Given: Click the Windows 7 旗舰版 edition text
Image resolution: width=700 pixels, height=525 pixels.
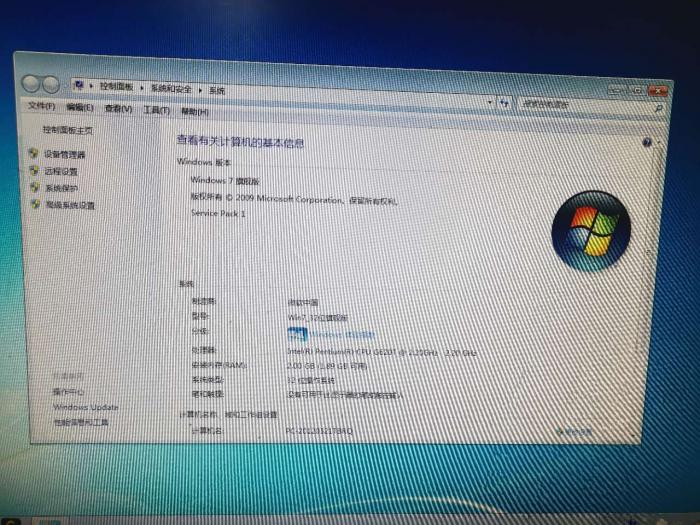Looking at the screenshot, I should pos(225,180).
